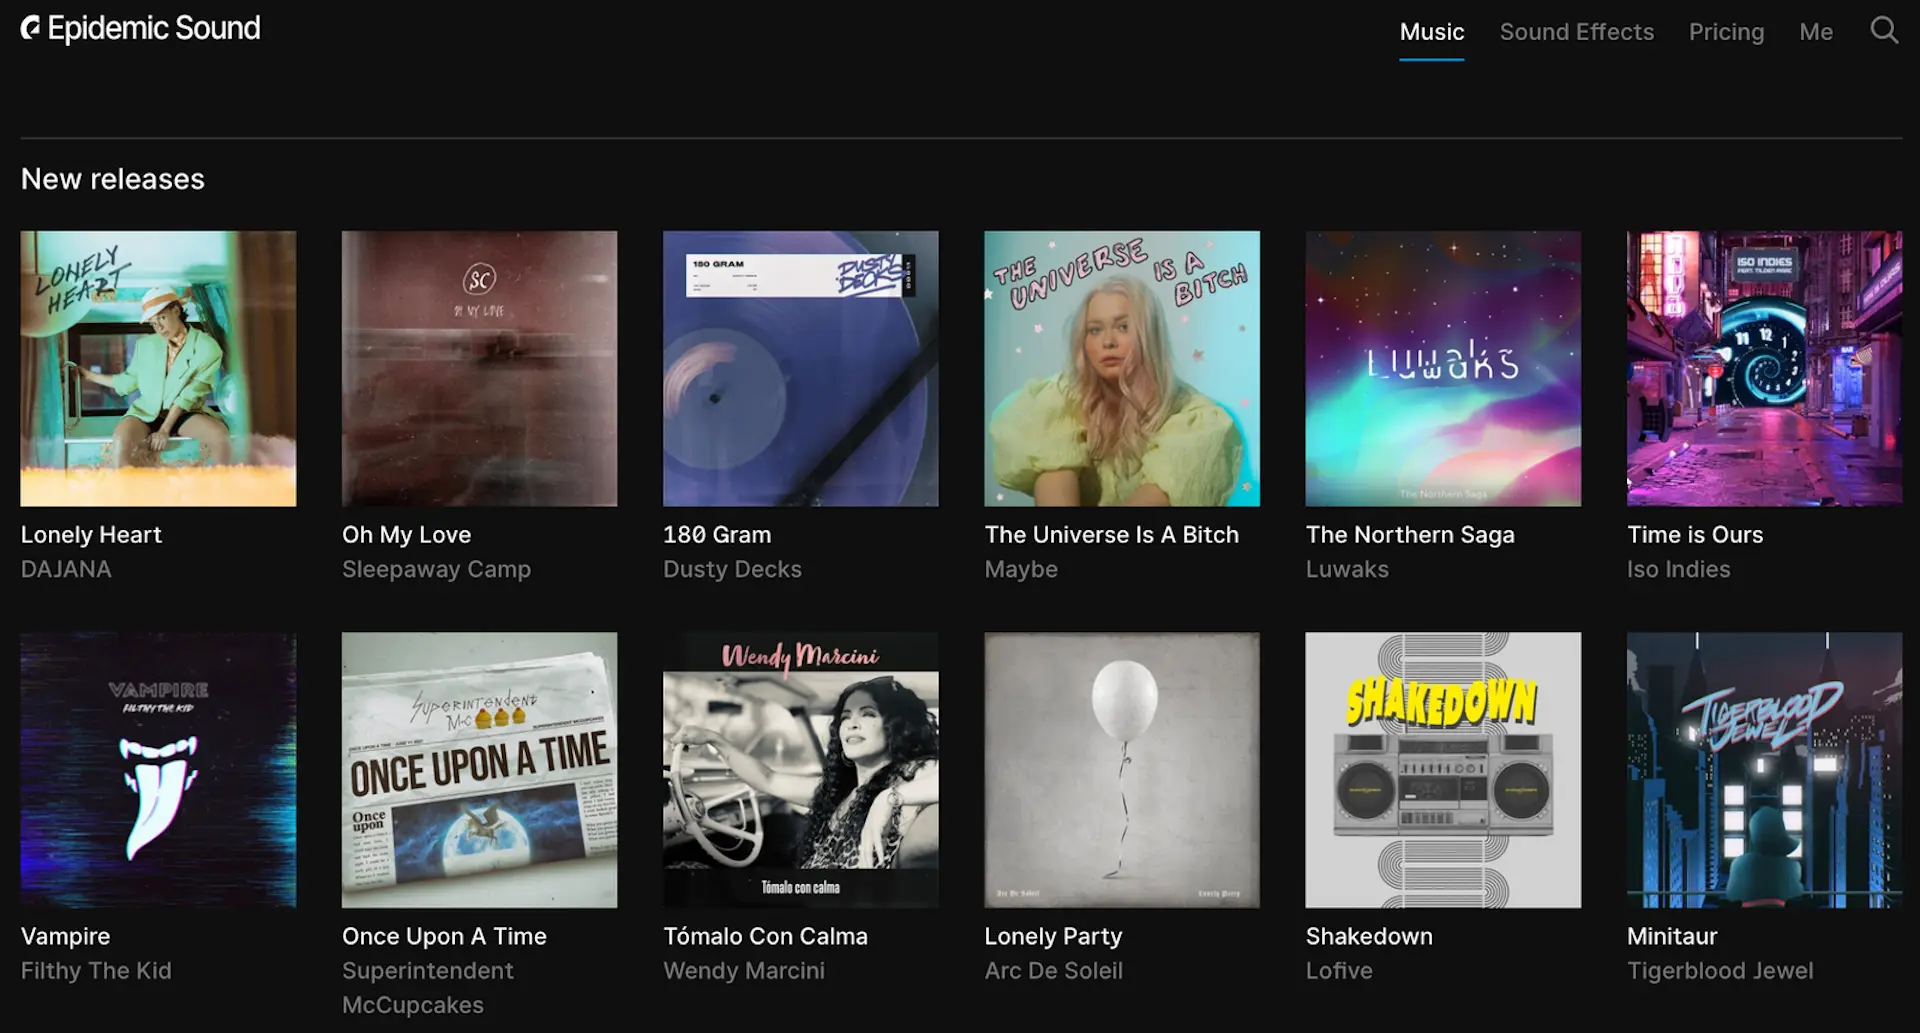Click the Time is Ours title
The image size is (1920, 1033).
[1695, 535]
